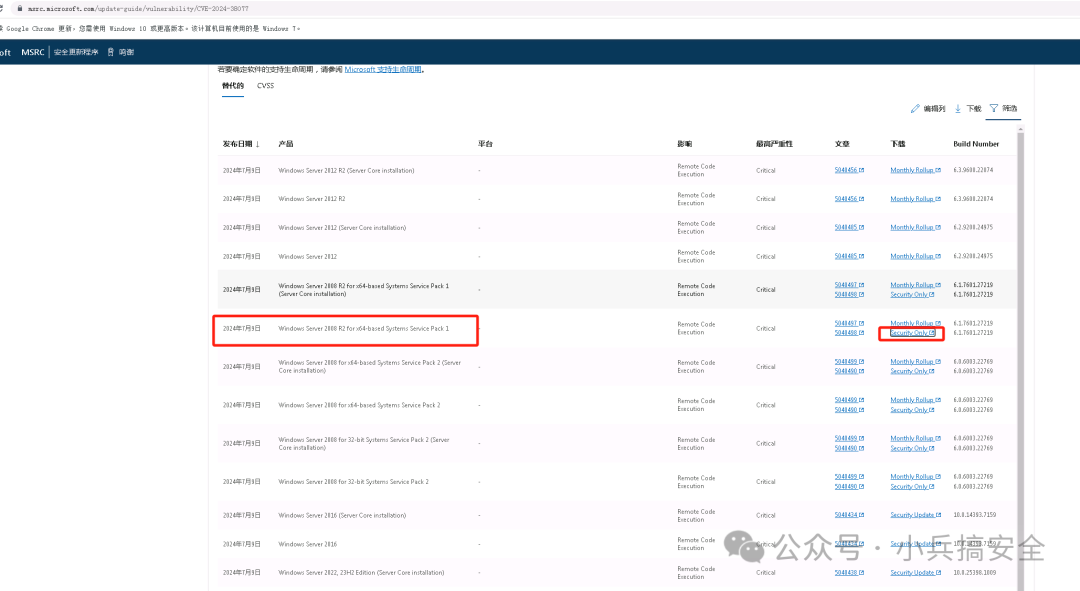Select build number 10.0.25398.1009
The width and height of the screenshot is (1080, 591).
click(975, 573)
